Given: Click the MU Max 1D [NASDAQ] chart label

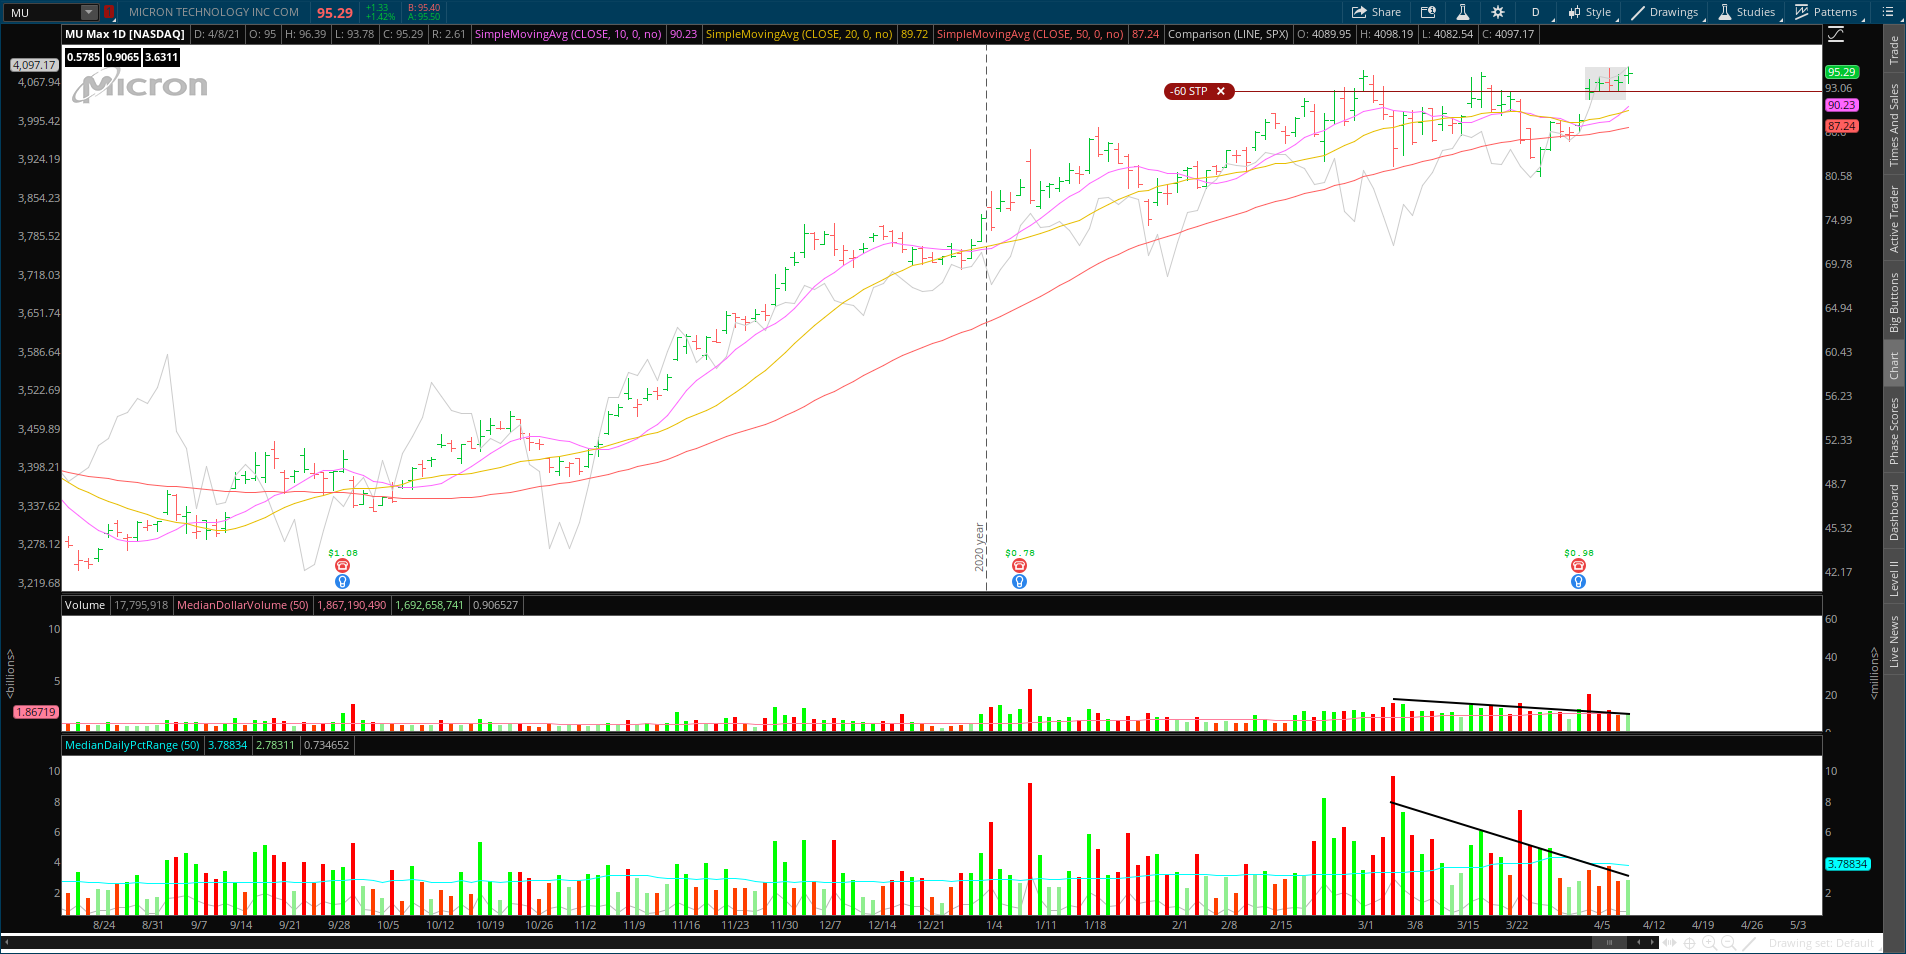Looking at the screenshot, I should tap(125, 34).
